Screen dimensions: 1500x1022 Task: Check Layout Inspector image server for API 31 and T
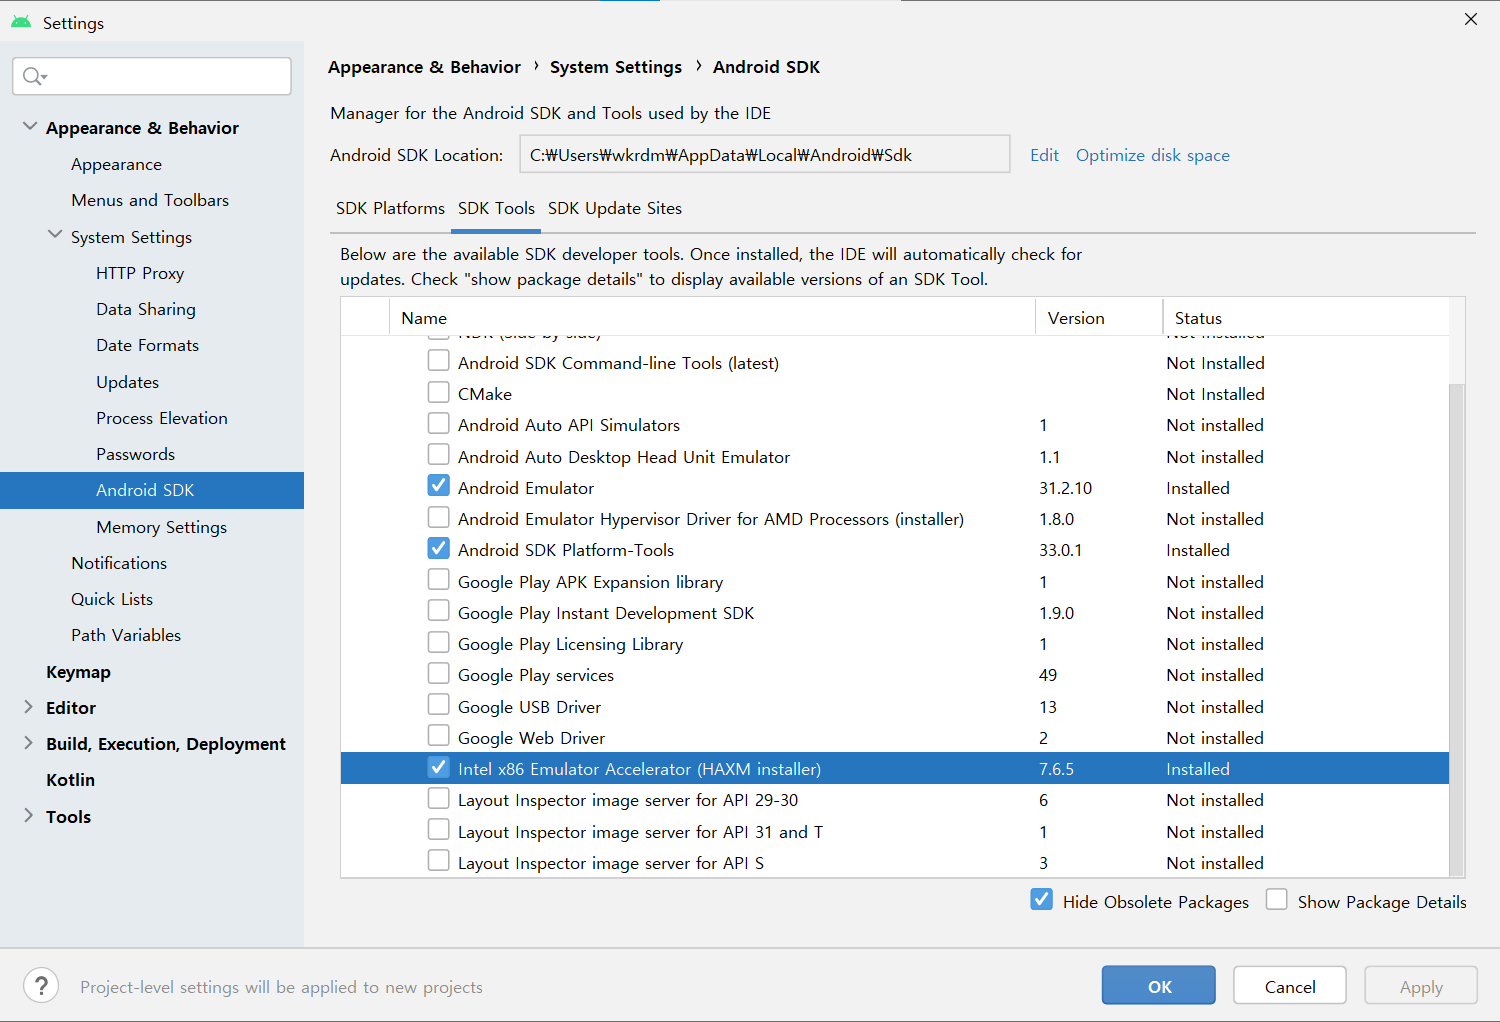(x=438, y=830)
